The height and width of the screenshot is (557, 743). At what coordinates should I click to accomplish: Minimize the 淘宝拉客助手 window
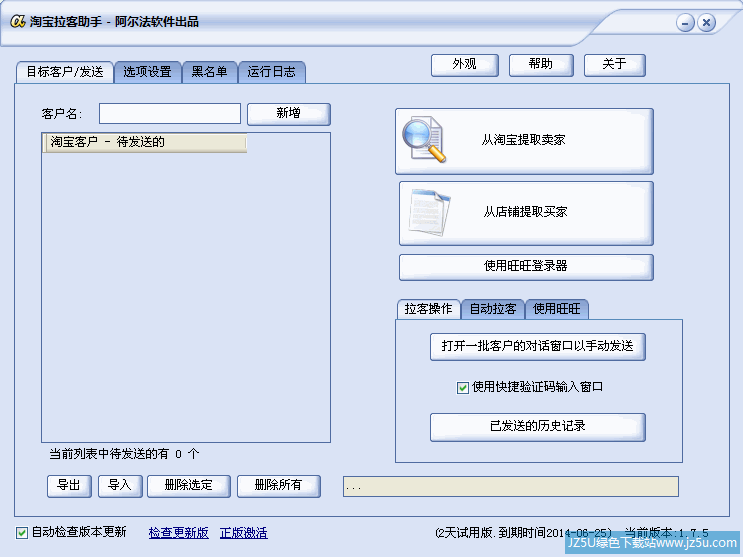tap(685, 22)
